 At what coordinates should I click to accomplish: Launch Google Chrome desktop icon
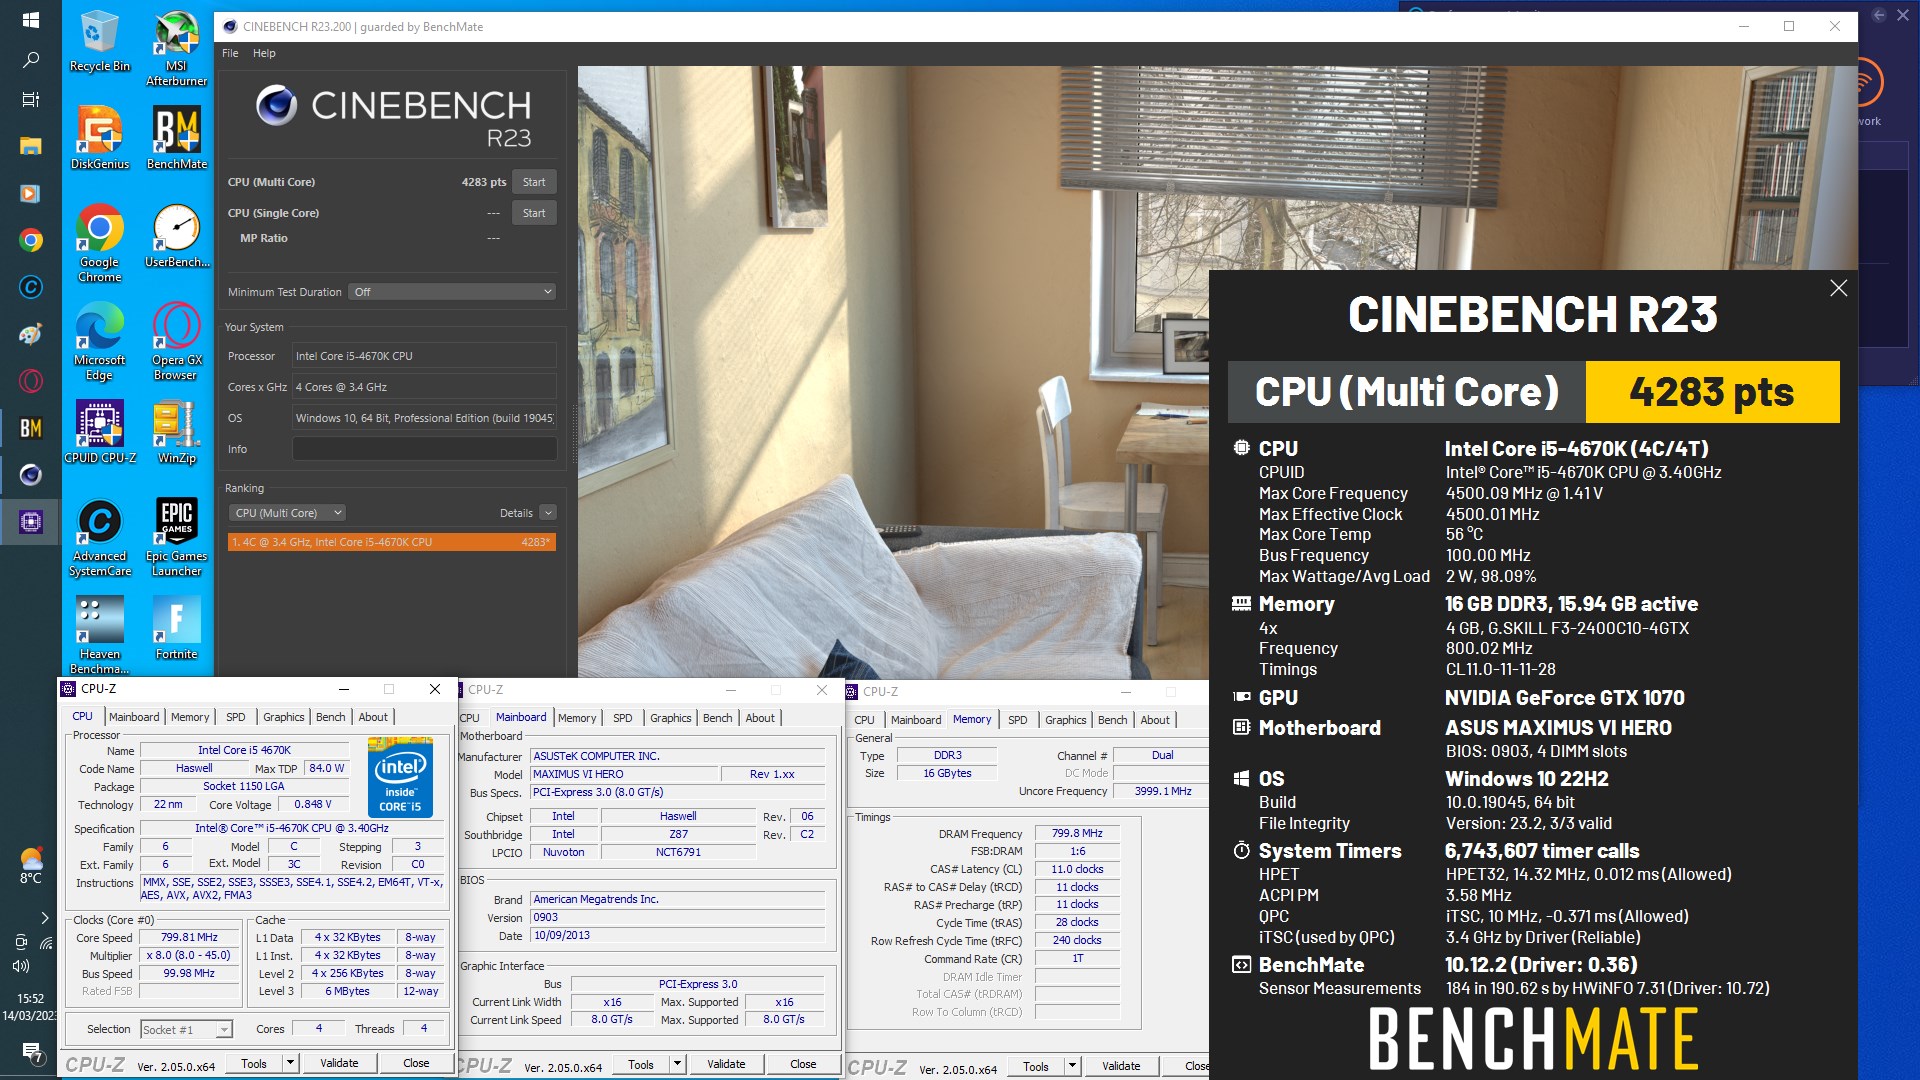point(99,243)
